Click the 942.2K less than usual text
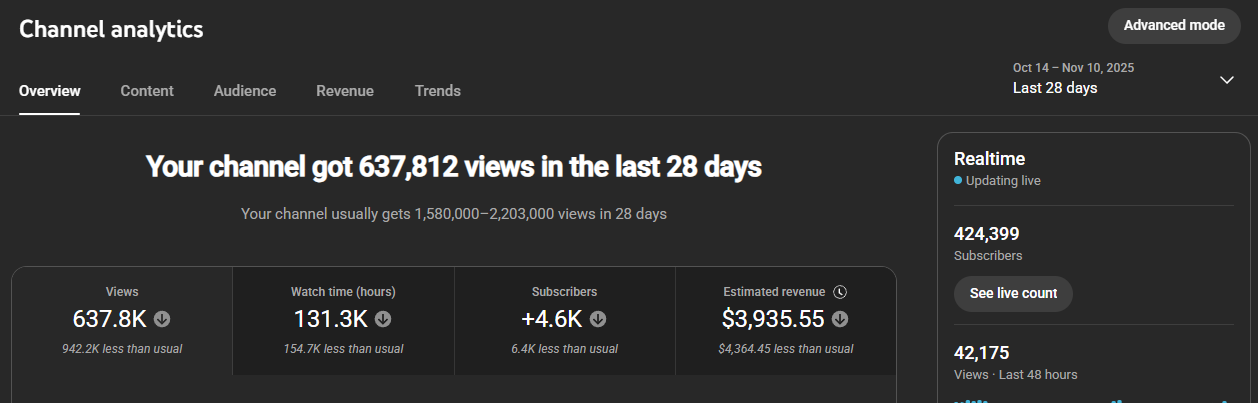The image size is (1258, 403). [122, 349]
